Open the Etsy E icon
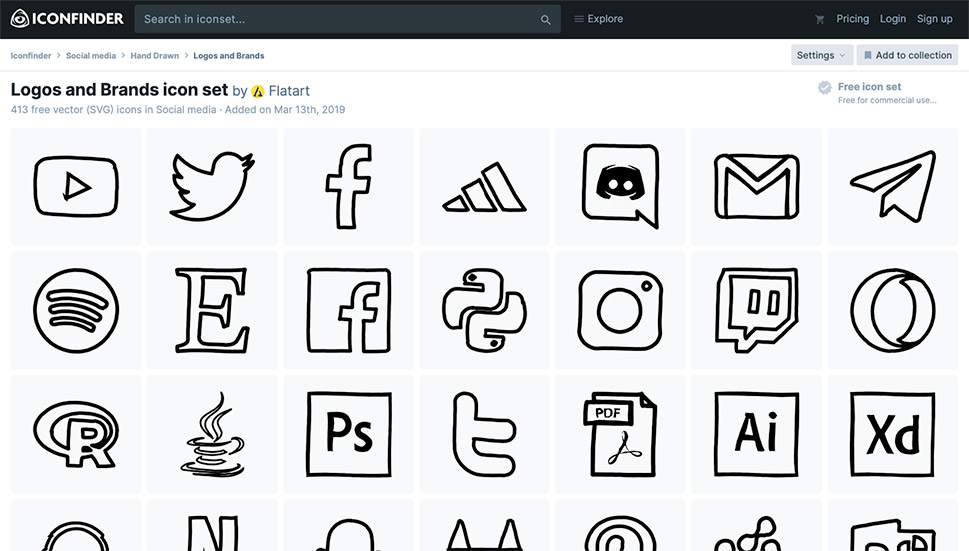The image size is (969, 551). click(x=212, y=310)
